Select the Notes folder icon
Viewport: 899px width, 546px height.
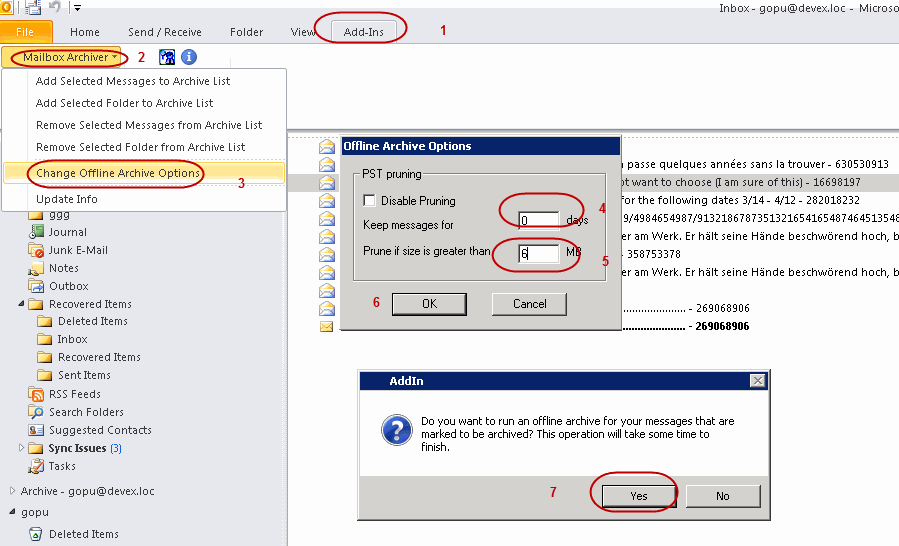36,268
